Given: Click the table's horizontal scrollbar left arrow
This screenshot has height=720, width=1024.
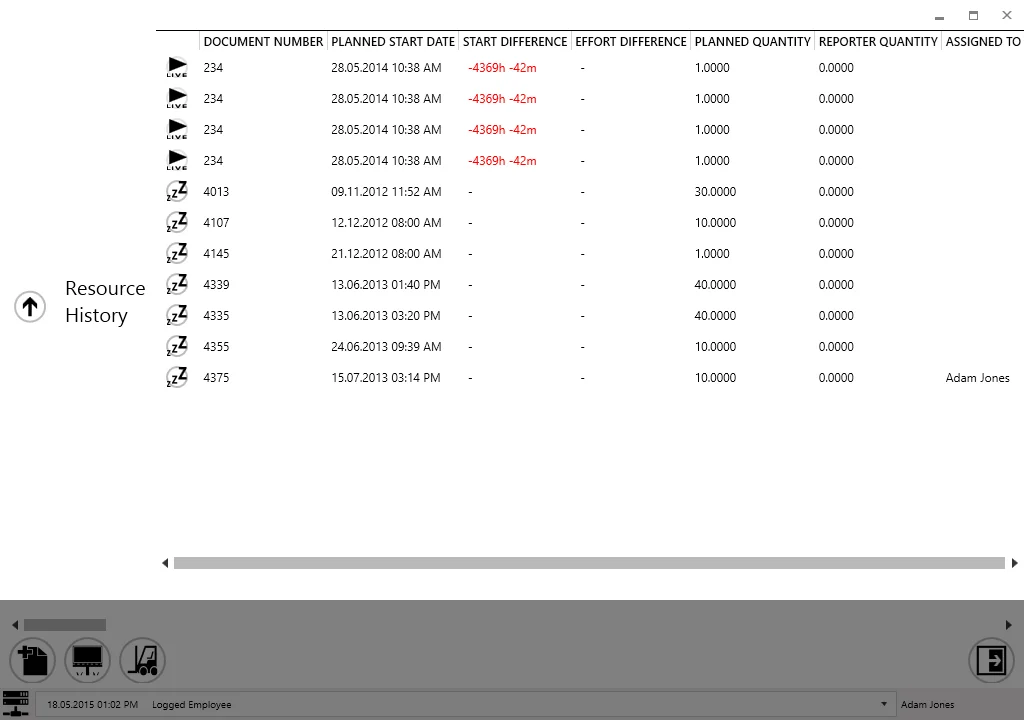Looking at the screenshot, I should [165, 563].
